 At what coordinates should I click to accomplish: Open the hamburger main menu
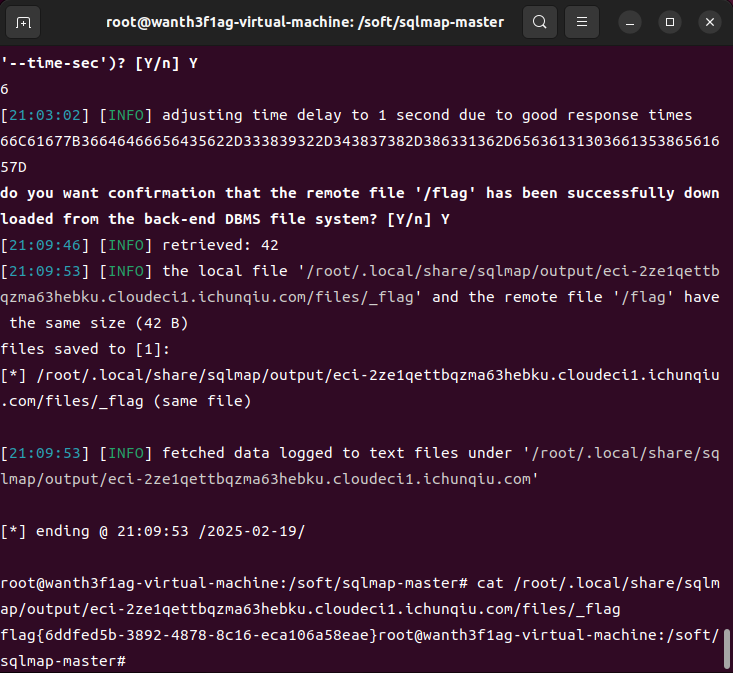click(584, 22)
